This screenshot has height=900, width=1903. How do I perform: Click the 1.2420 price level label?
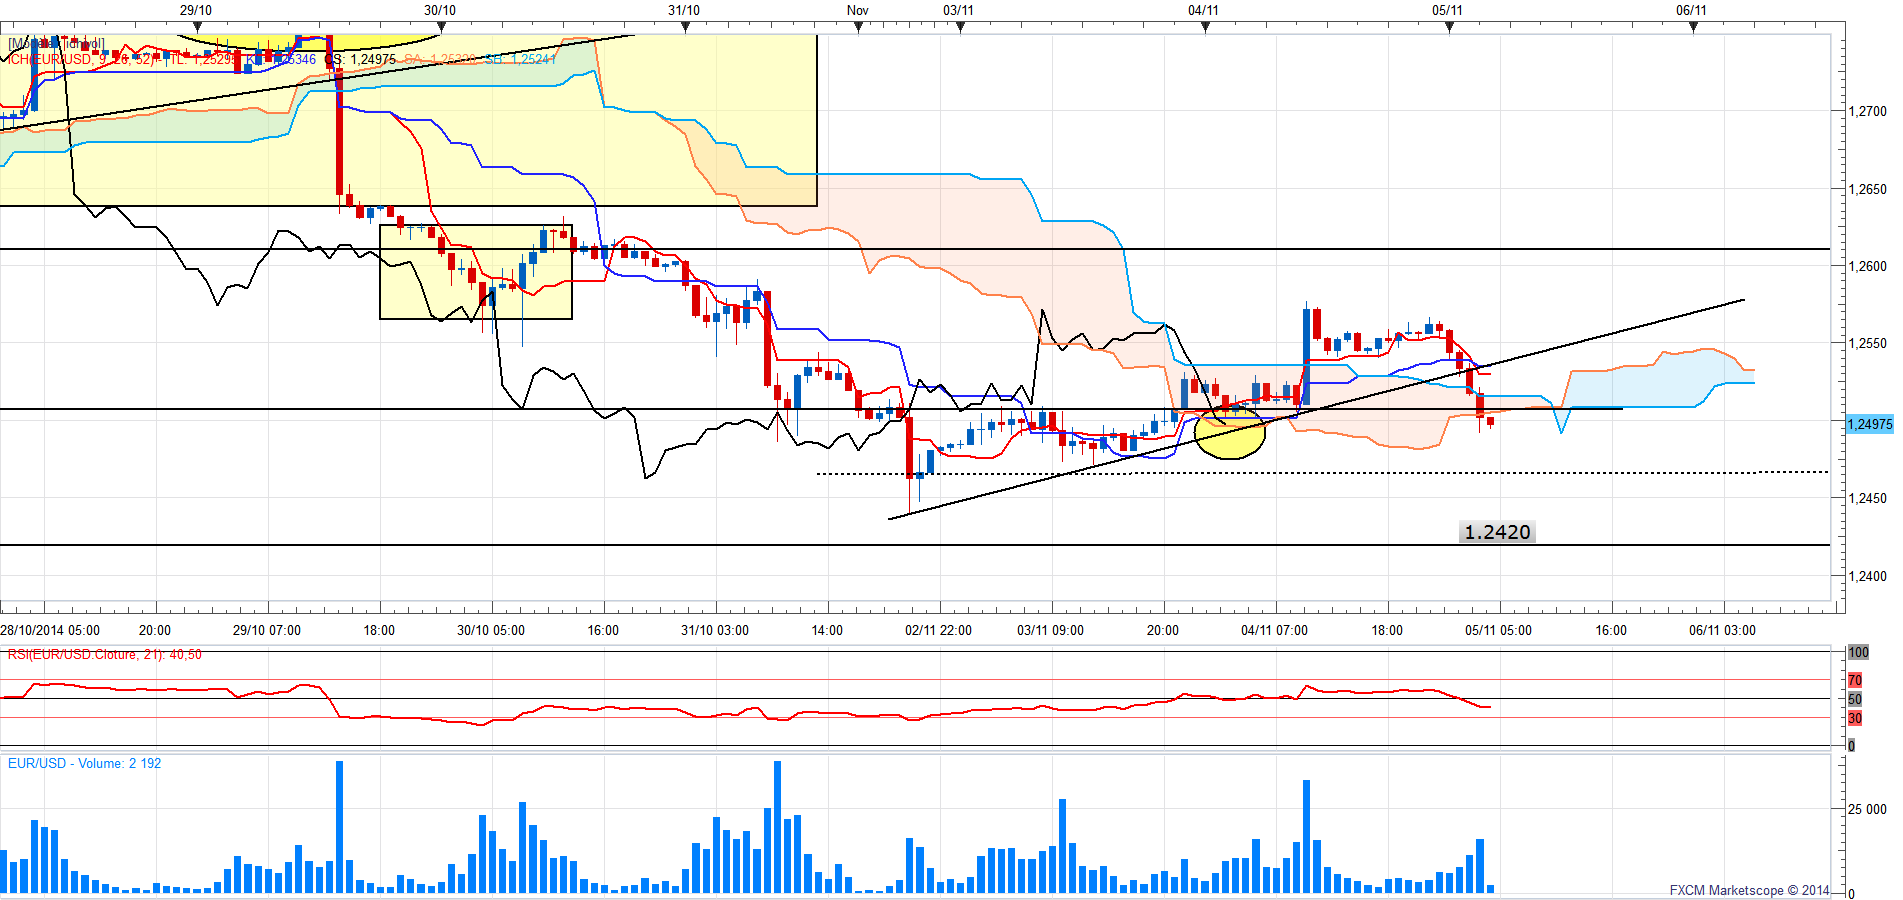pyautogui.click(x=1496, y=532)
